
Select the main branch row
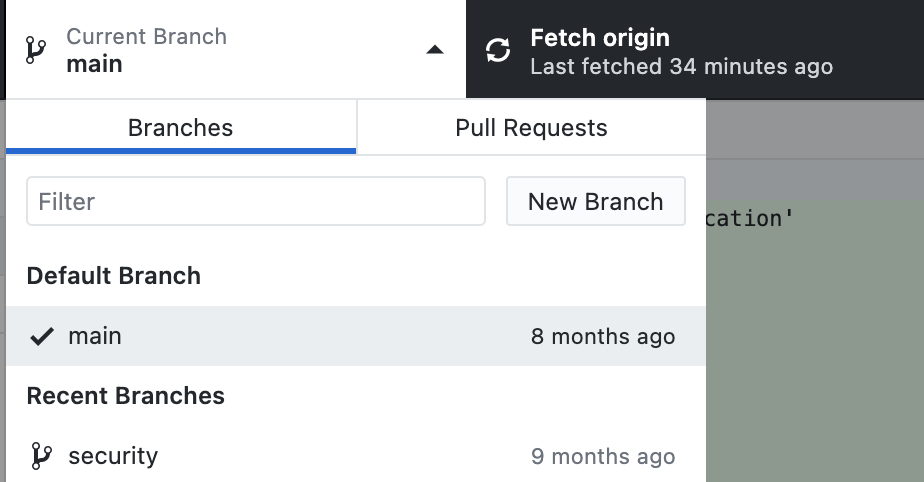pyautogui.click(x=356, y=336)
